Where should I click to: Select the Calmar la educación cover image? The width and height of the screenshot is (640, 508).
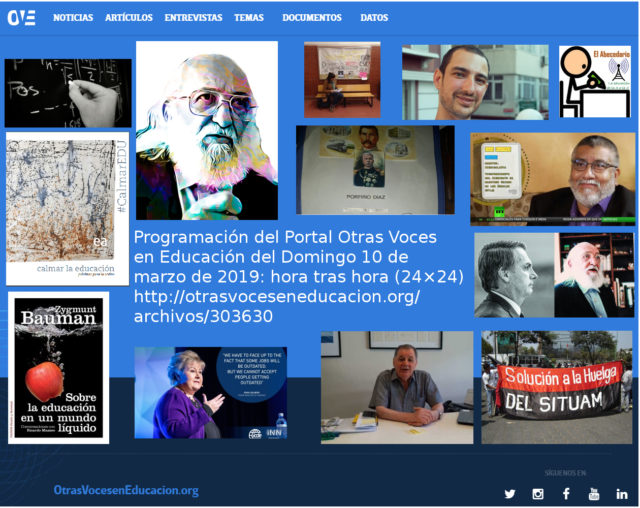pos(67,208)
